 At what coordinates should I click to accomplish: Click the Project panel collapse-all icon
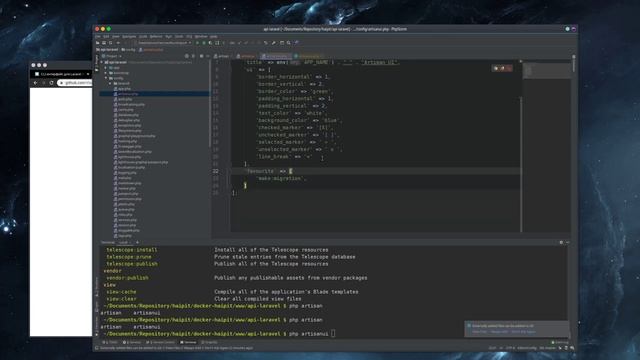(x=193, y=56)
